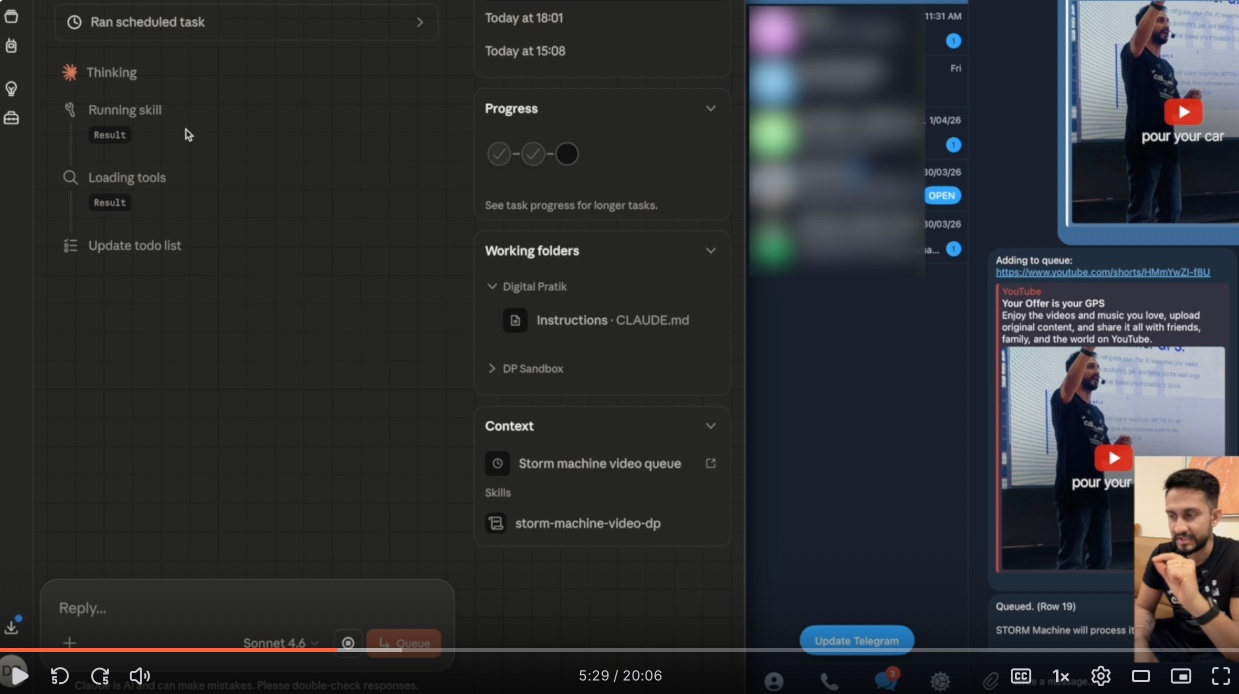
Task: Click the Queue button in reply box
Action: [x=404, y=643]
